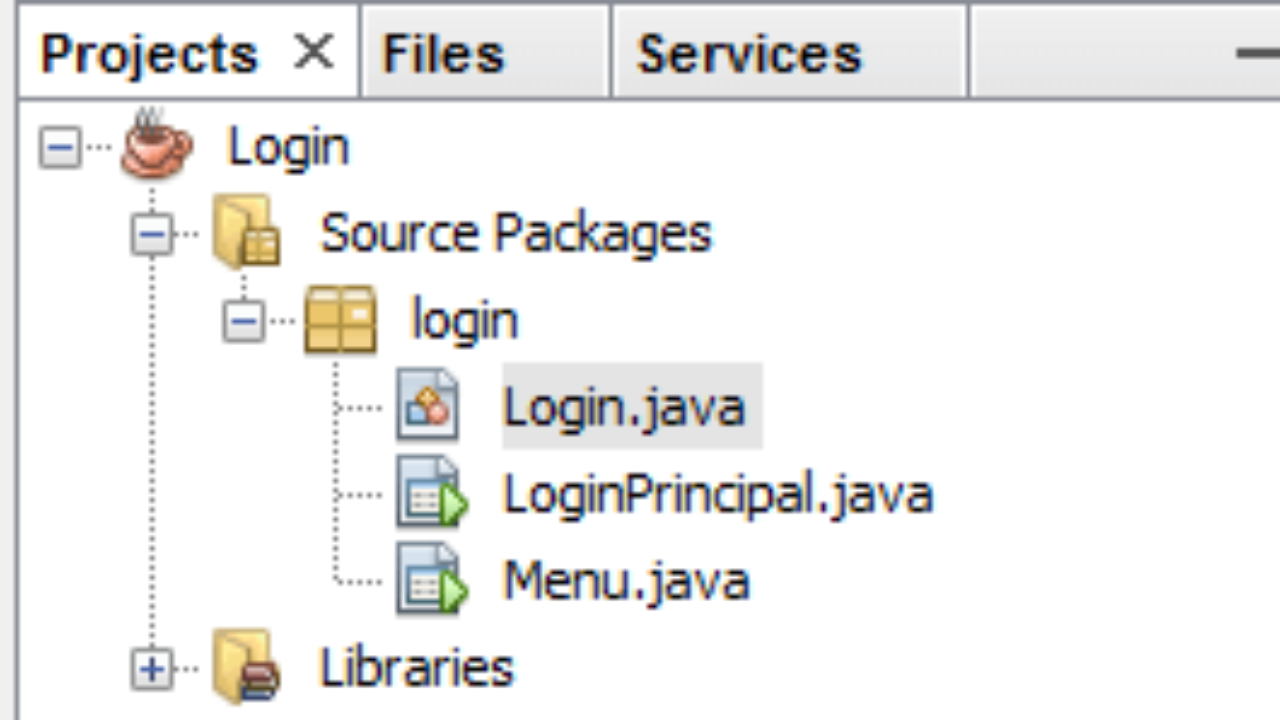Screen dimensions: 1280x720
Task: Click the Login project coffee cup icon
Action: [x=156, y=146]
